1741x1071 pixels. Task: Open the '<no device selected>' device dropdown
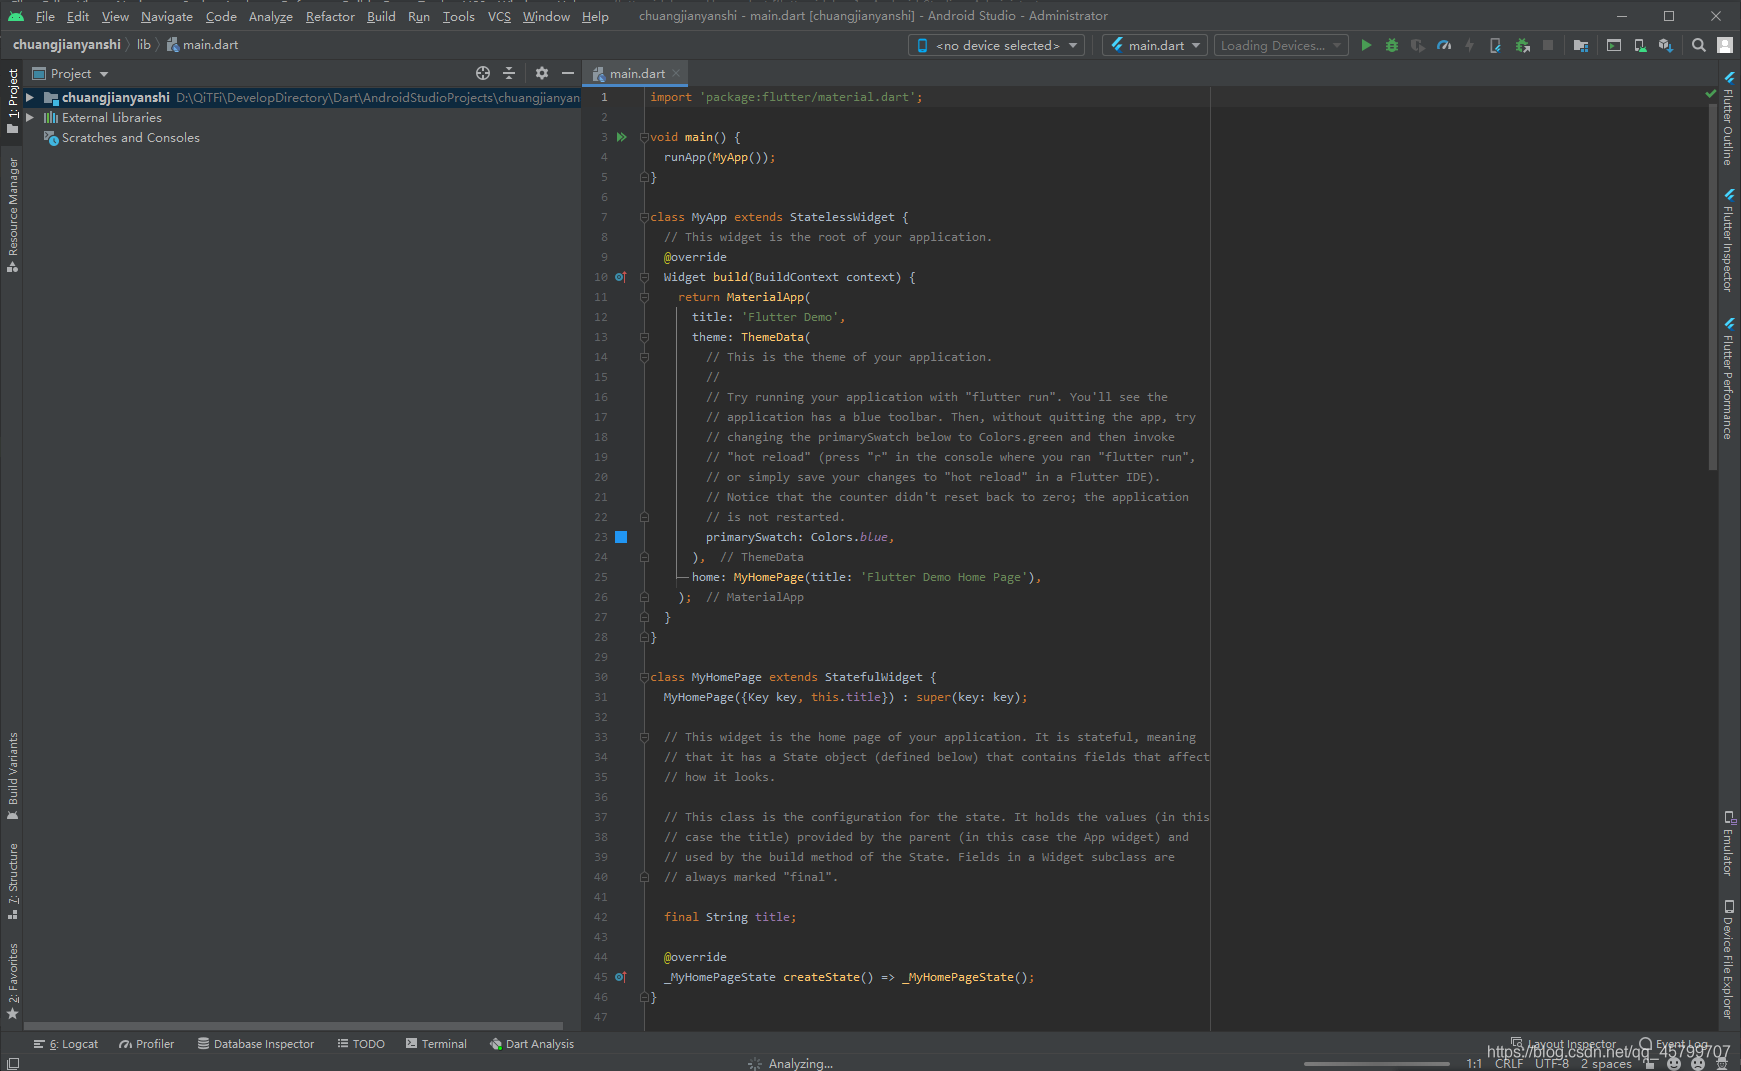(x=996, y=45)
